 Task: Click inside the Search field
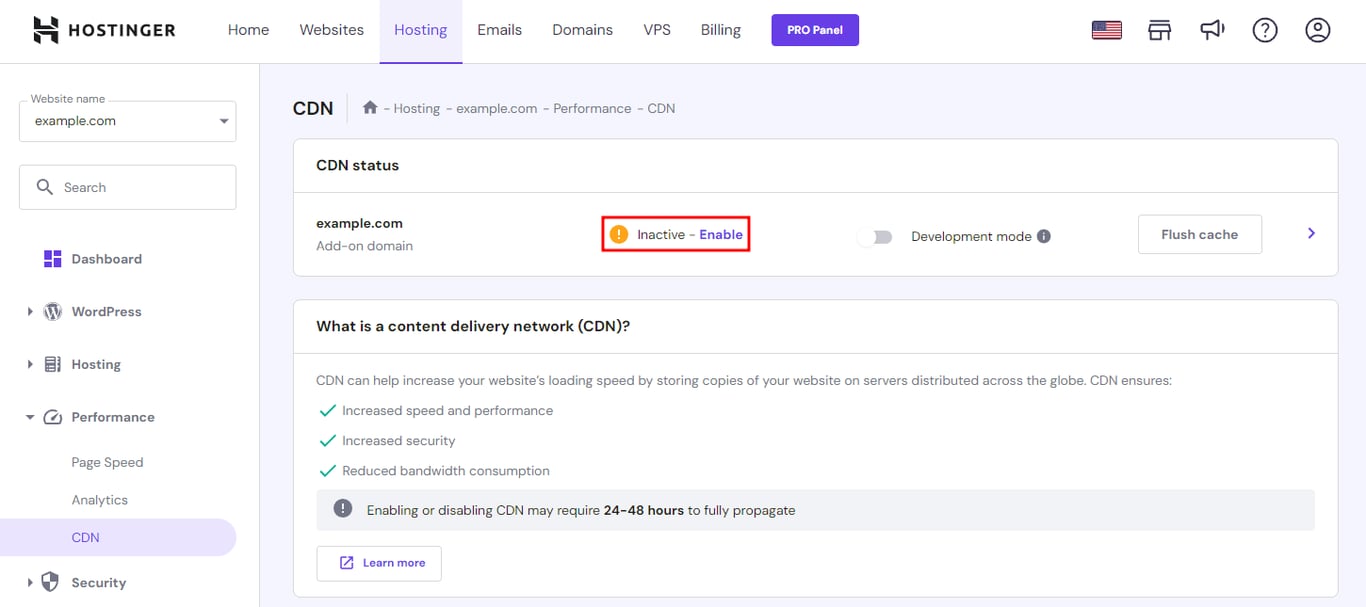coord(127,187)
